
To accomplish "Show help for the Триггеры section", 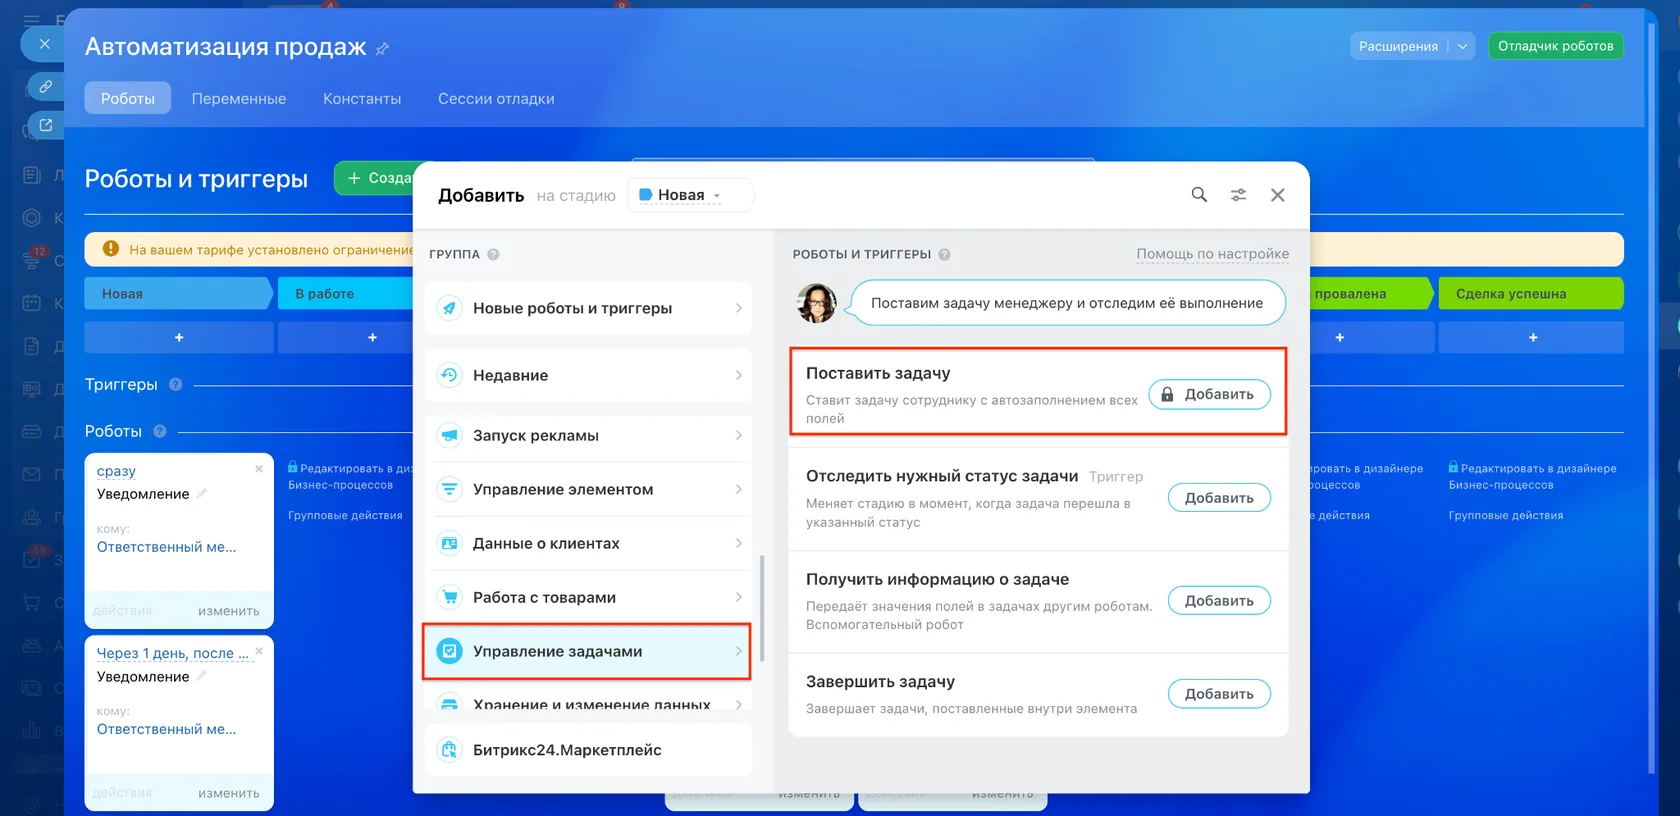I will tap(175, 384).
